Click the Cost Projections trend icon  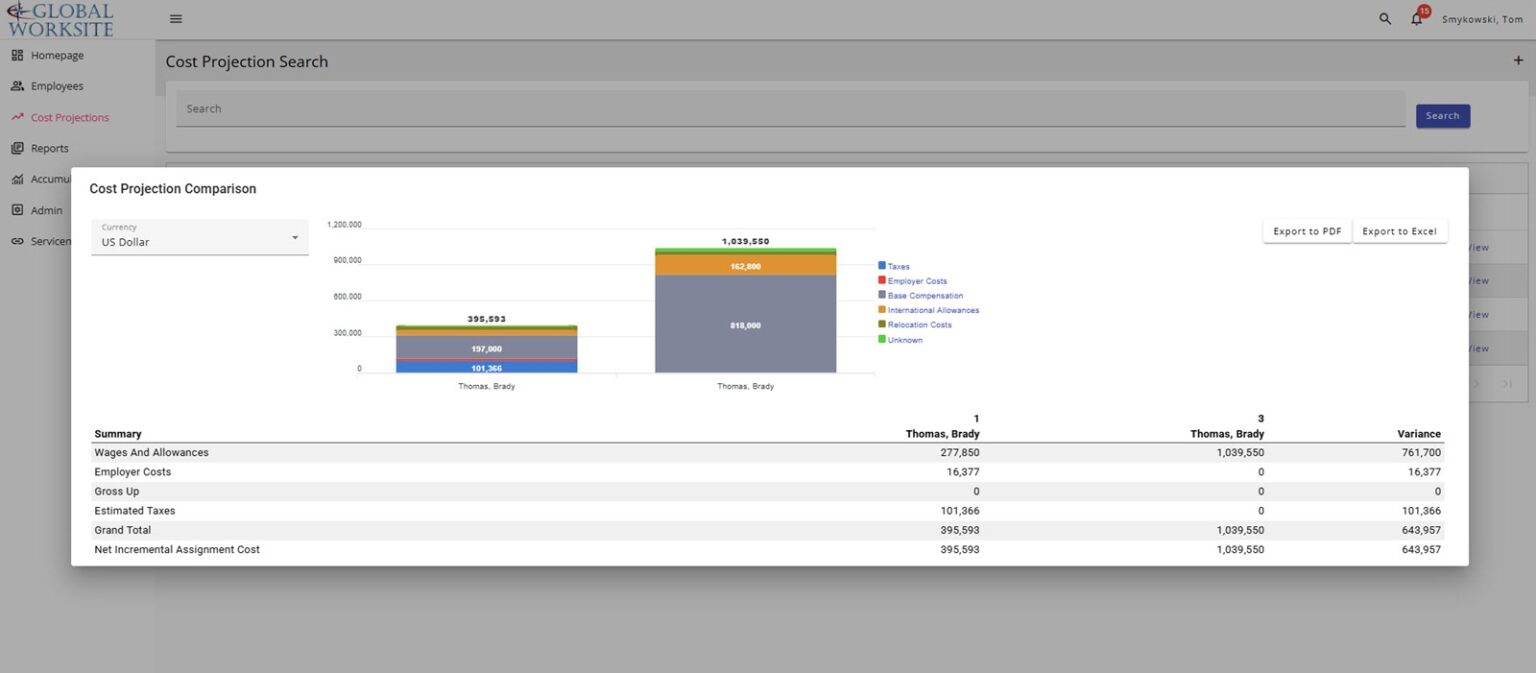[17, 117]
